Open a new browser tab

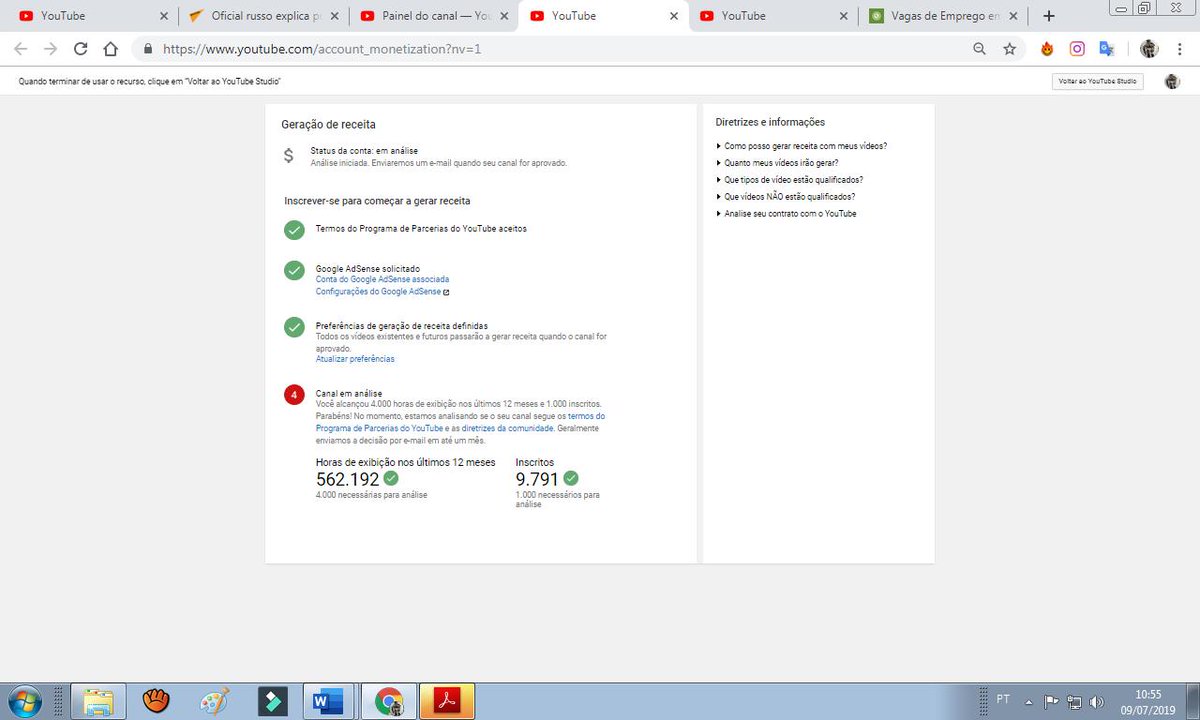(1048, 16)
